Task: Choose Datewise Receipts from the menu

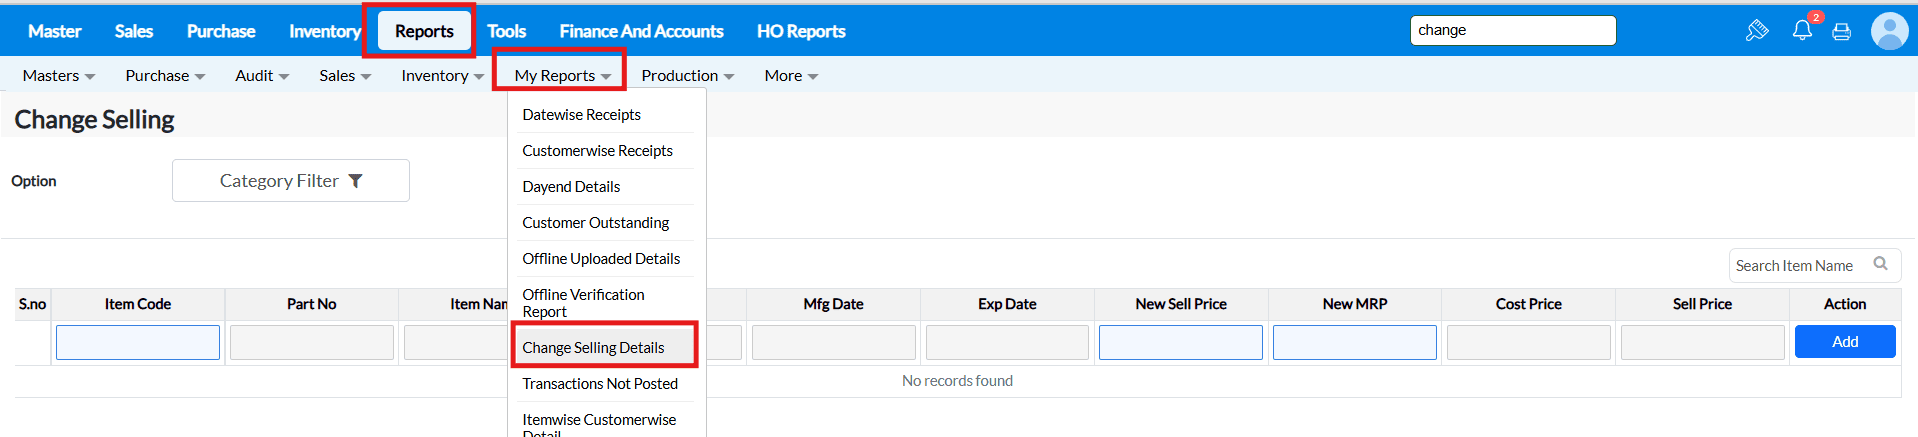Action: pos(581,115)
